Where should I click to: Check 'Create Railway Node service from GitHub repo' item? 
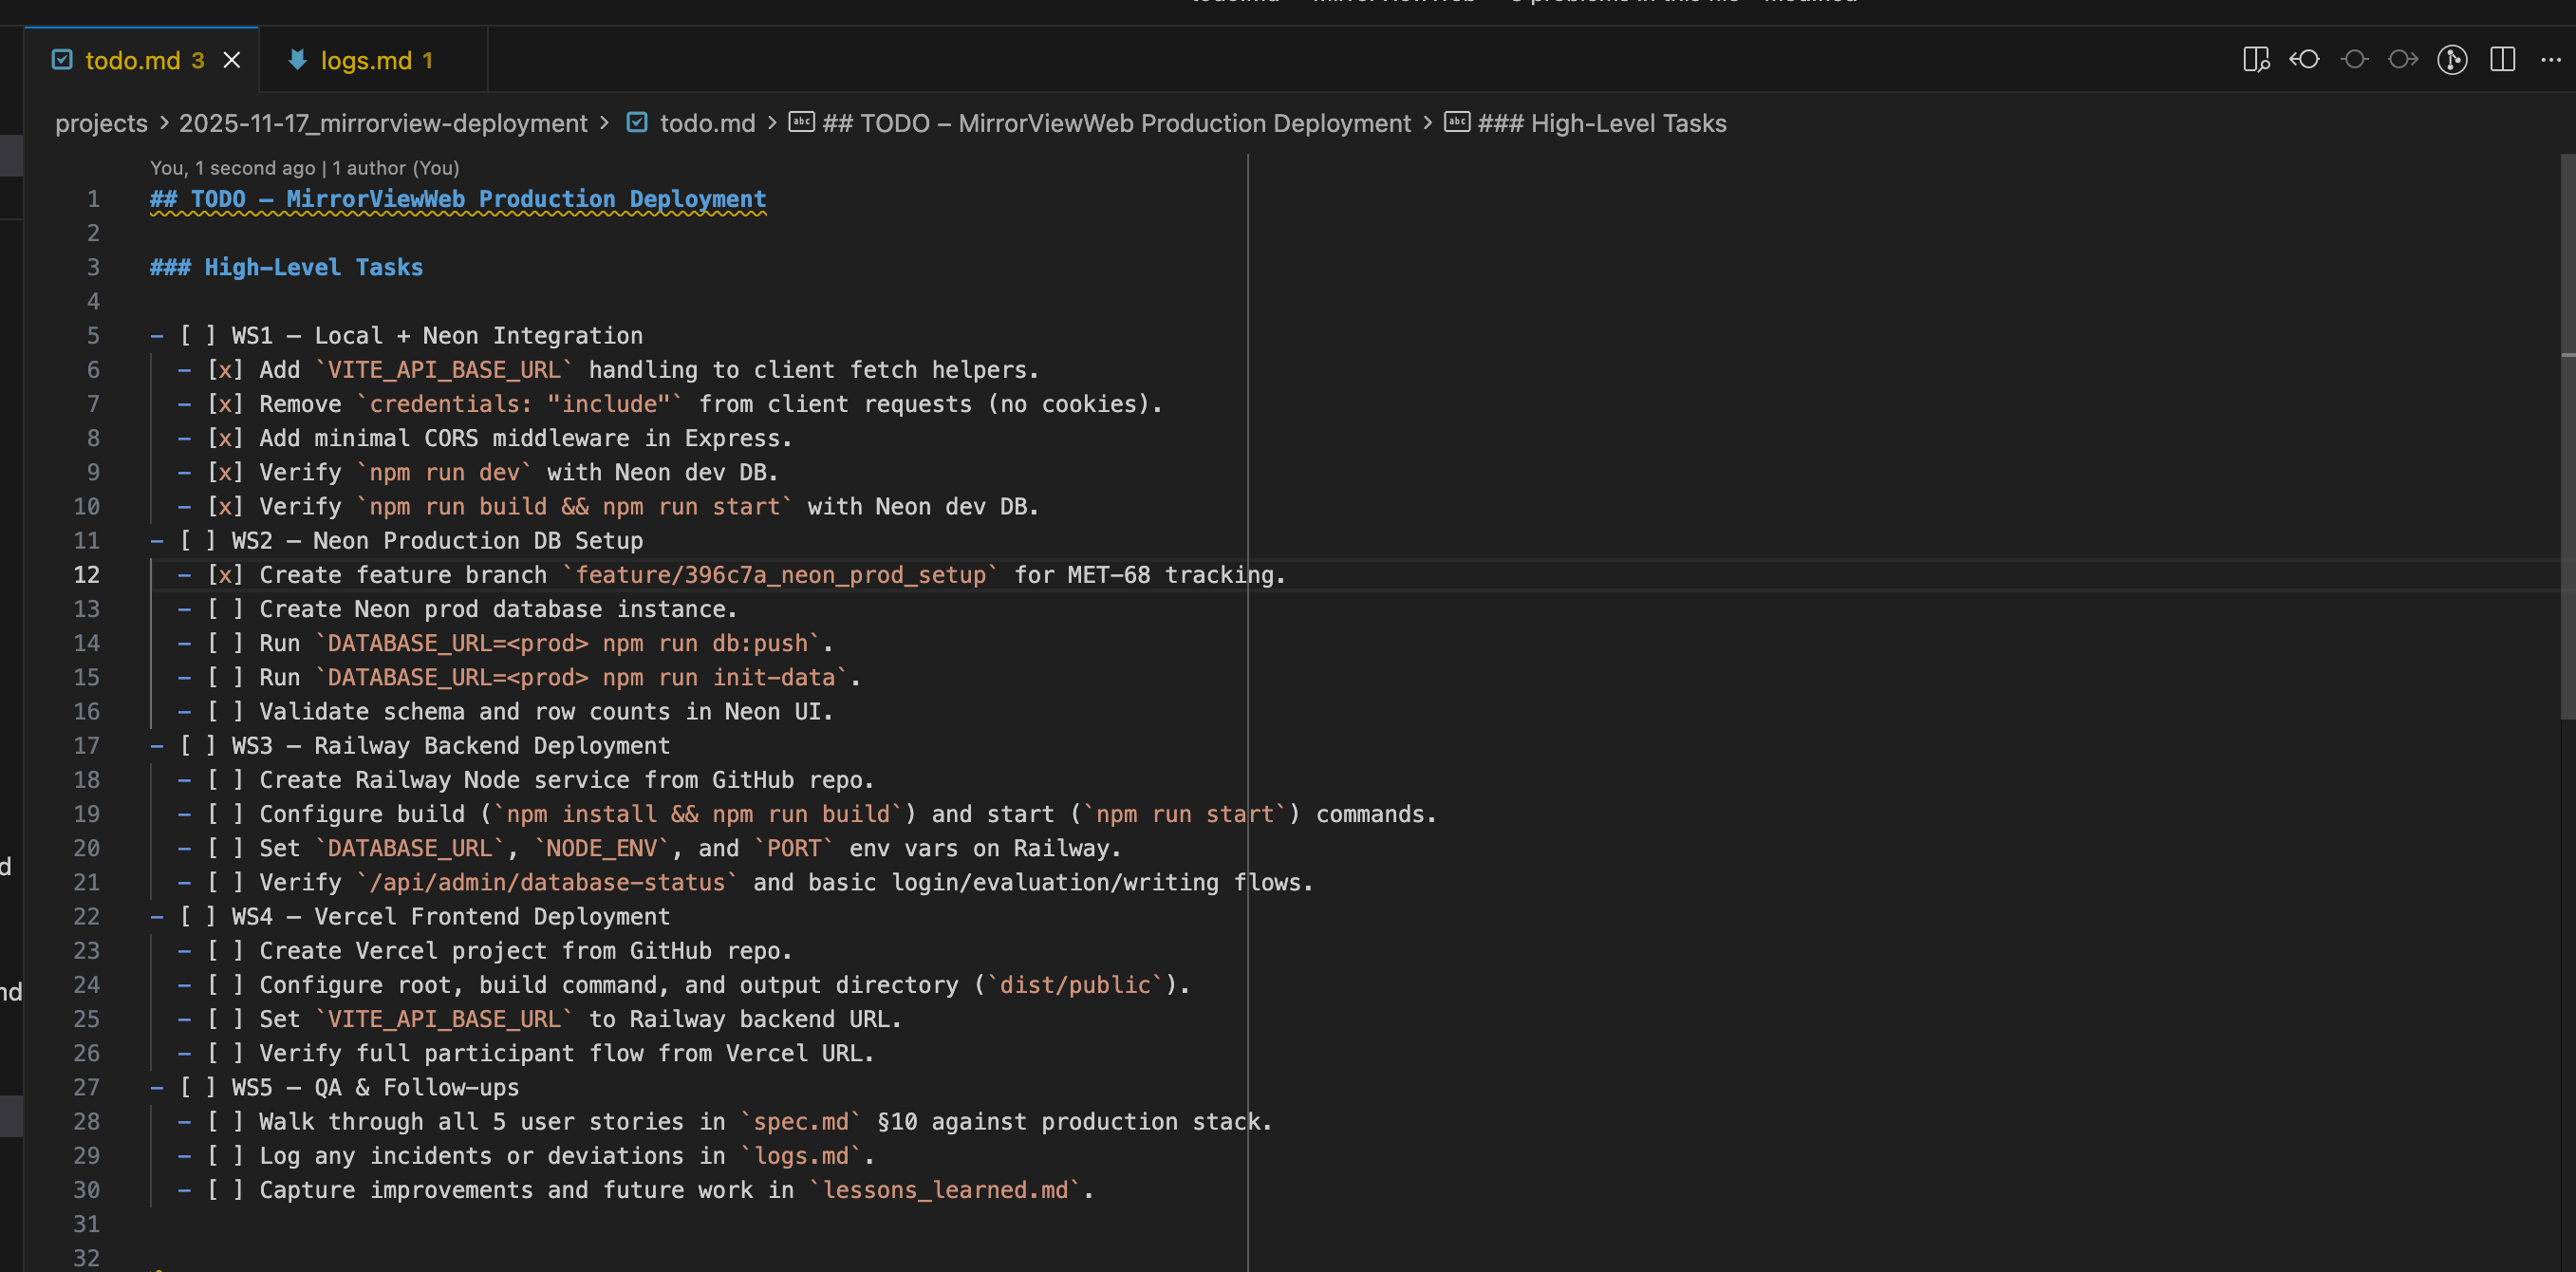tap(224, 779)
